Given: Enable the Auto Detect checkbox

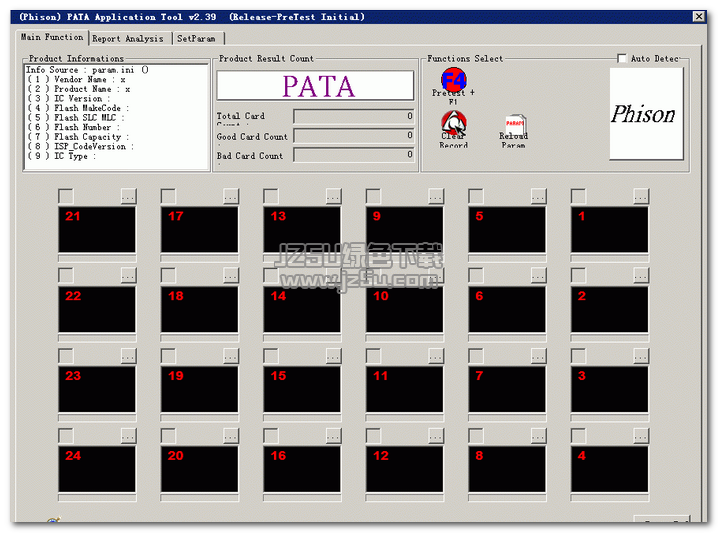Looking at the screenshot, I should (x=622, y=59).
